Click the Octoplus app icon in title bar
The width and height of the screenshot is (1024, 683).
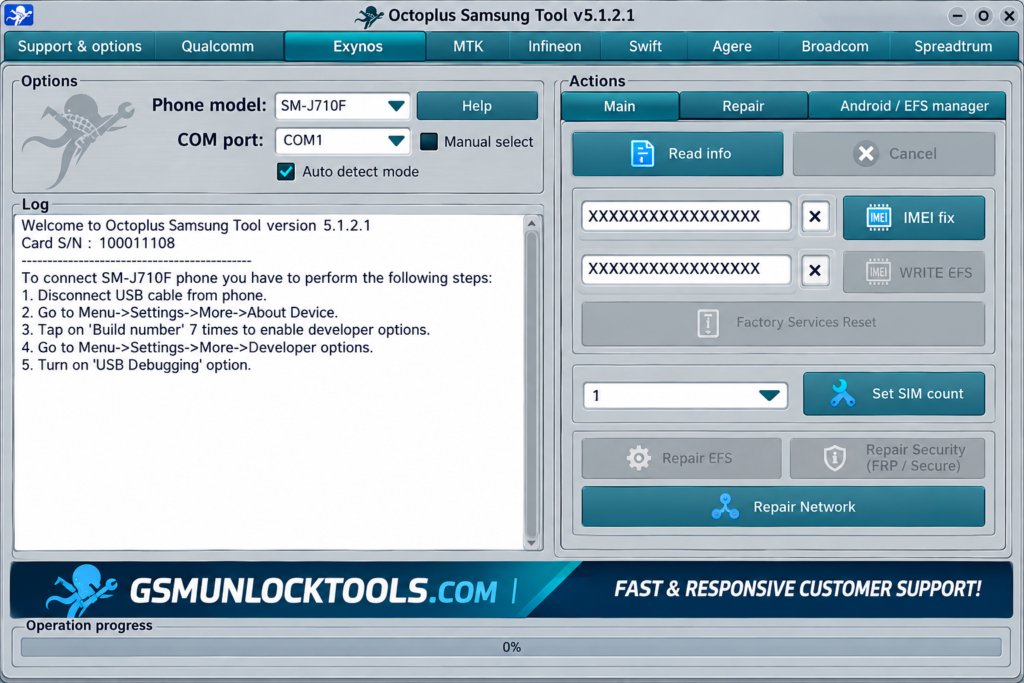[x=18, y=15]
